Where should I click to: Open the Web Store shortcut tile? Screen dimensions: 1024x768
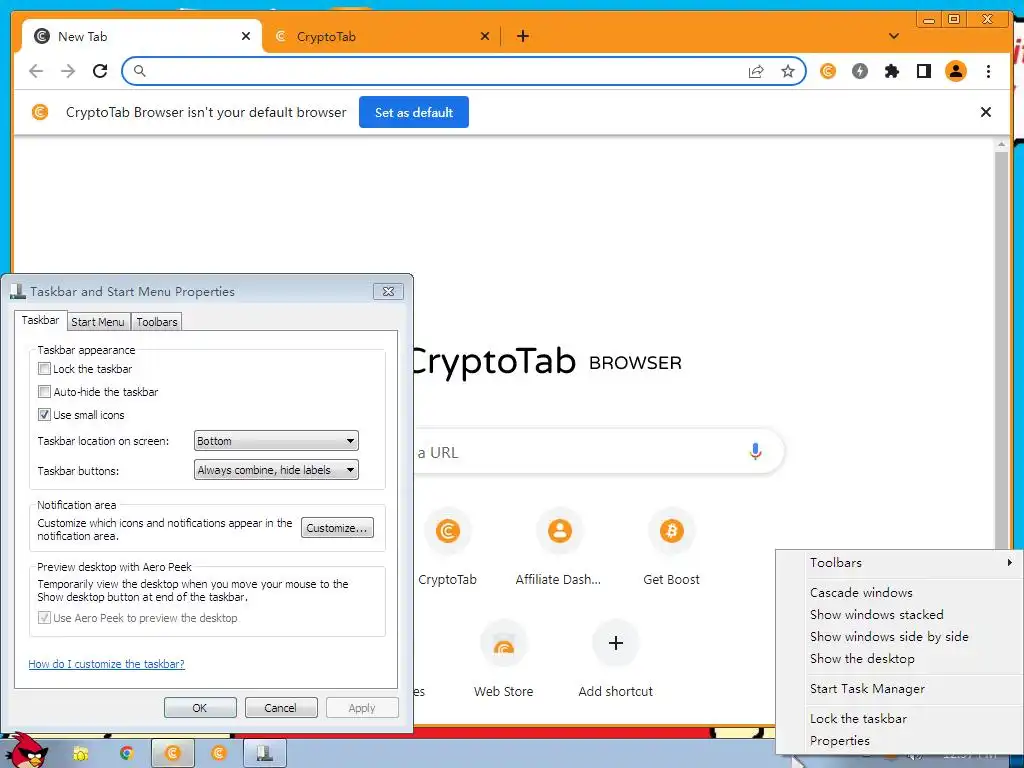(x=503, y=658)
